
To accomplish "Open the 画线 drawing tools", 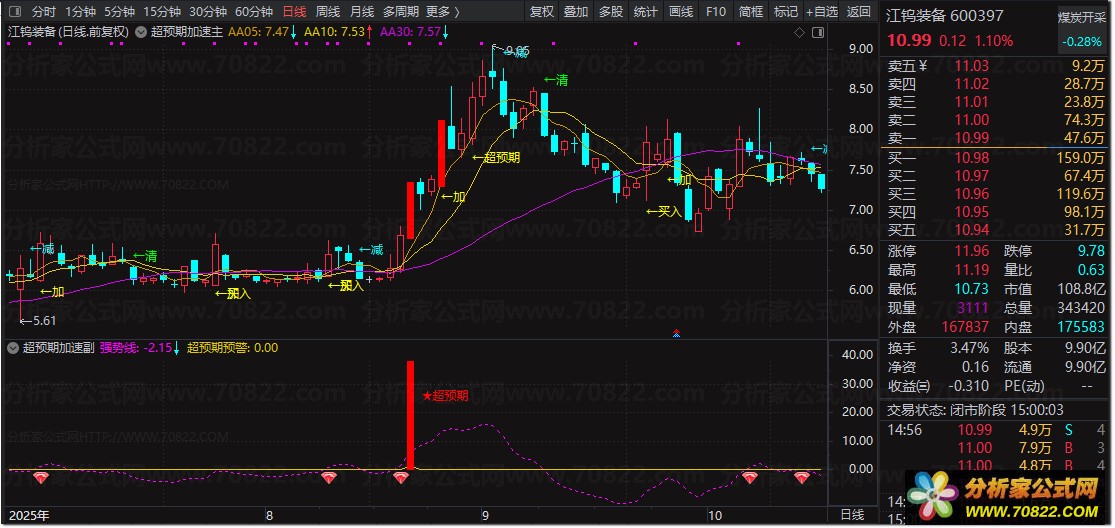I will click(681, 11).
